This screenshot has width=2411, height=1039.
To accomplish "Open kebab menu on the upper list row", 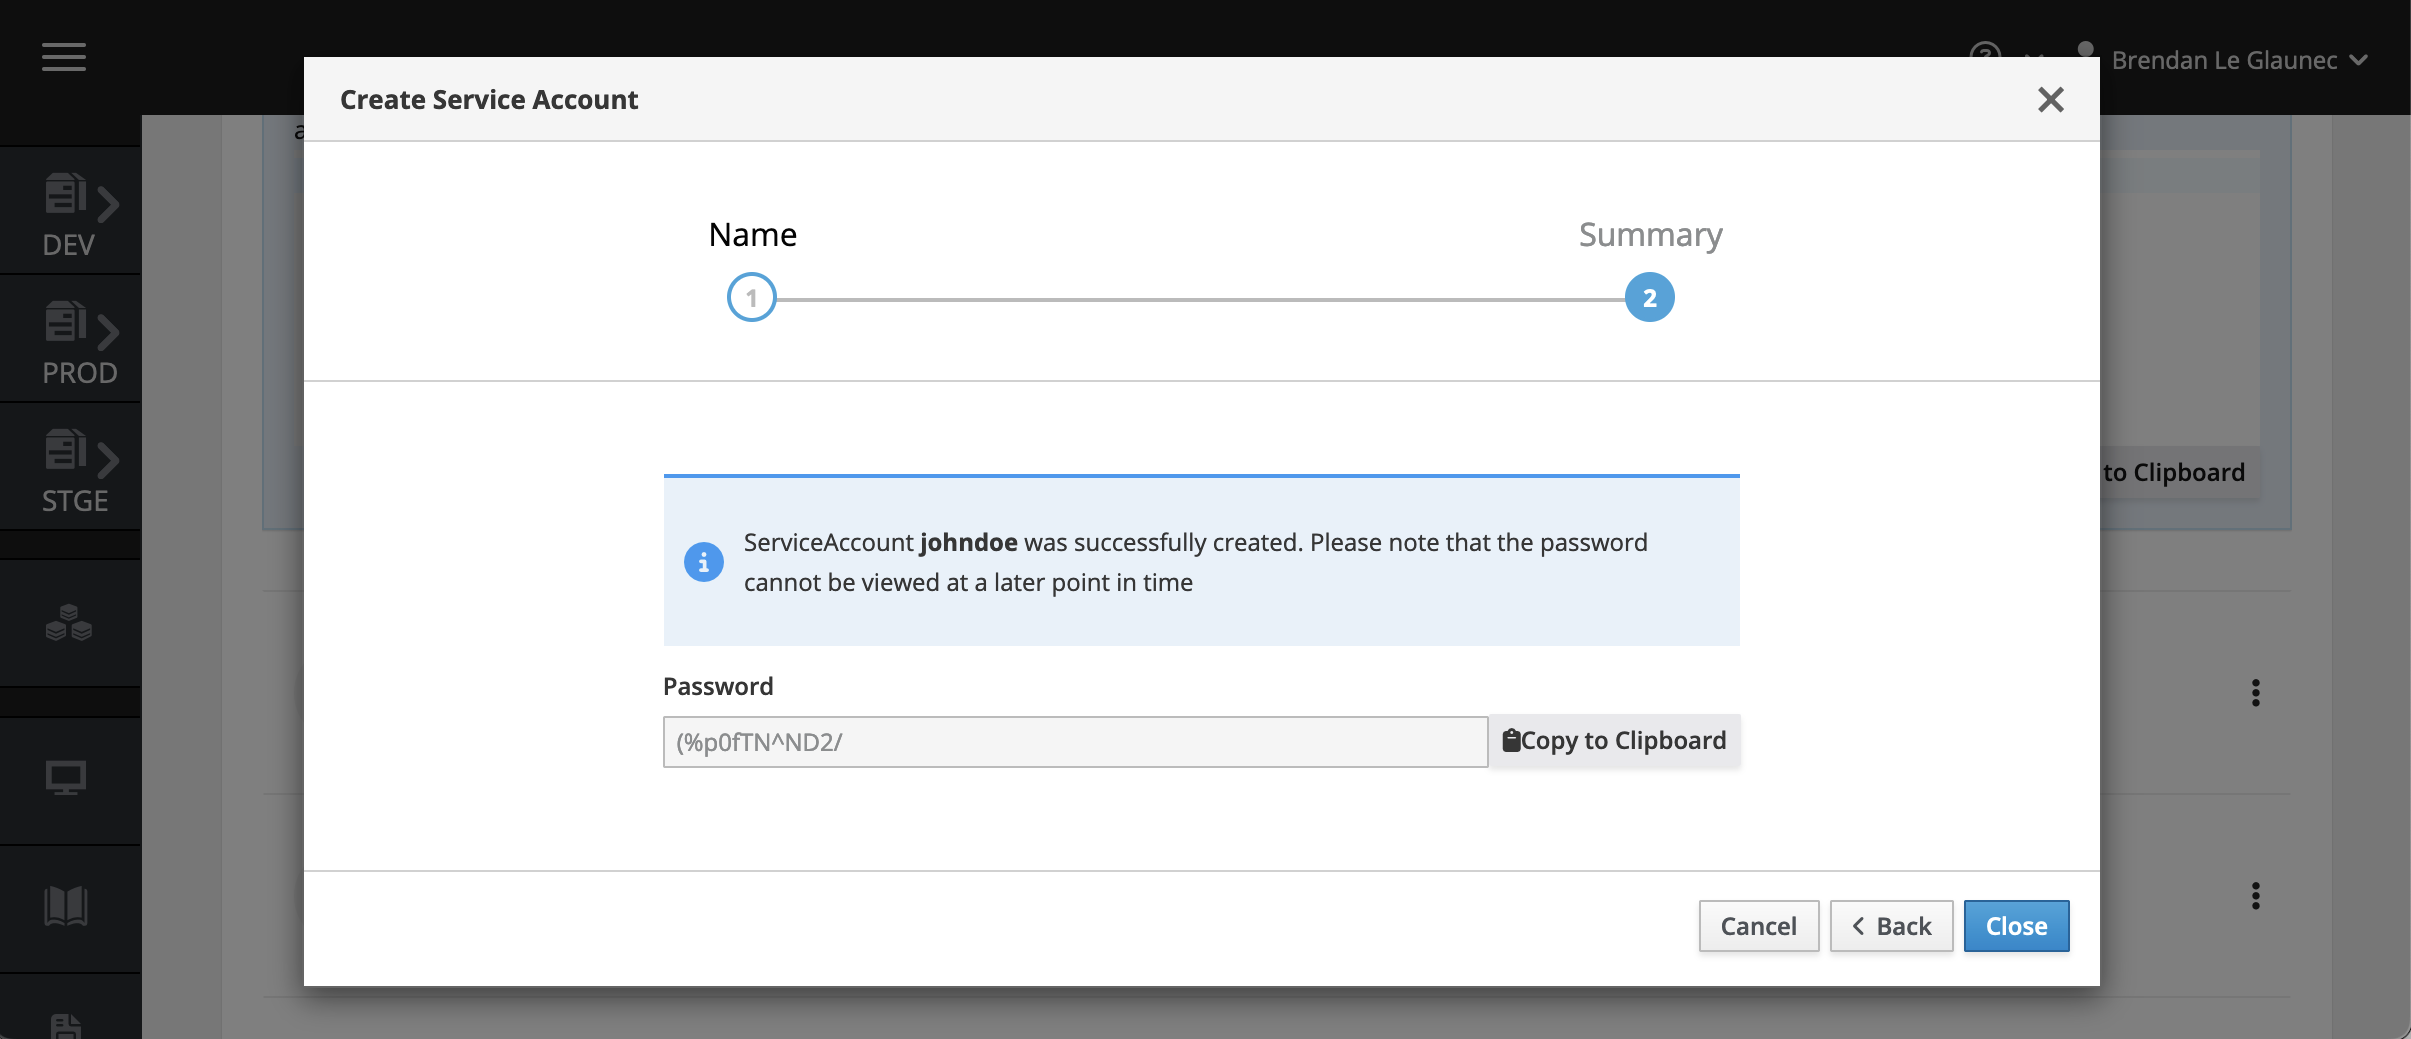I will [2256, 693].
